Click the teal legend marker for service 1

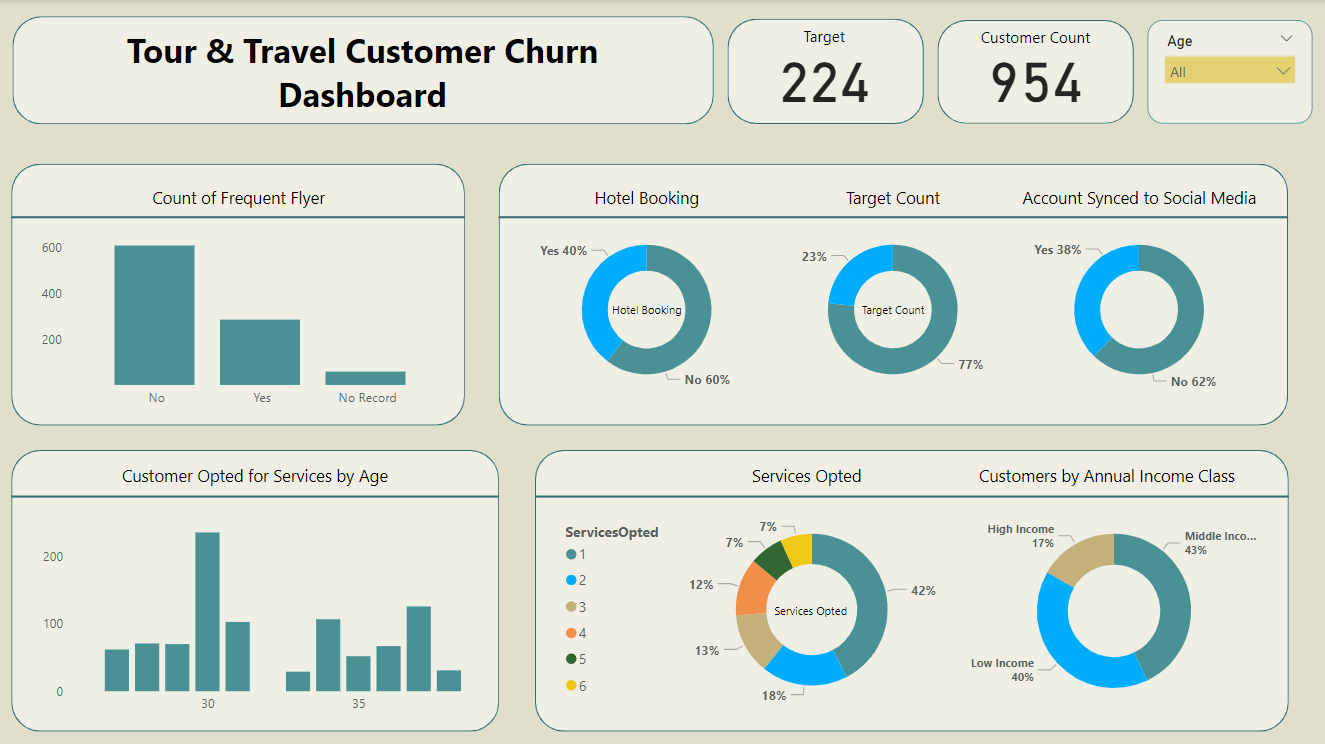click(x=571, y=555)
